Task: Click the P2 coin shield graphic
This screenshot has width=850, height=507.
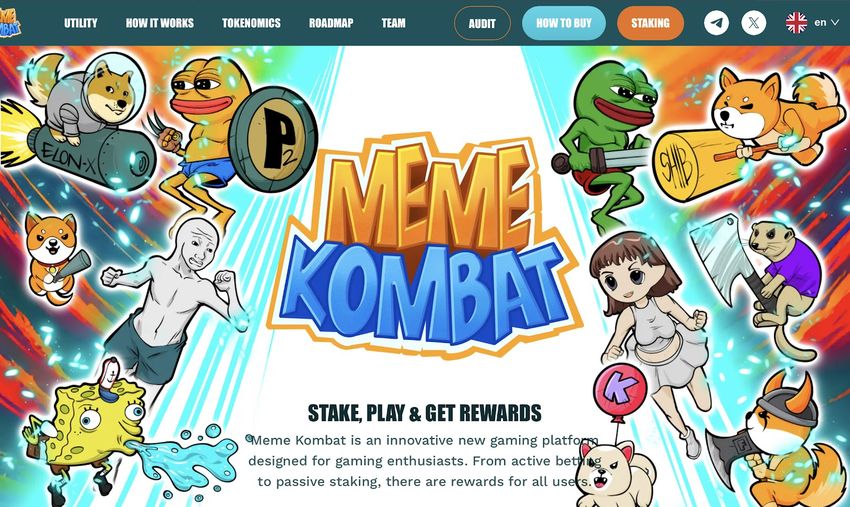Action: point(273,139)
